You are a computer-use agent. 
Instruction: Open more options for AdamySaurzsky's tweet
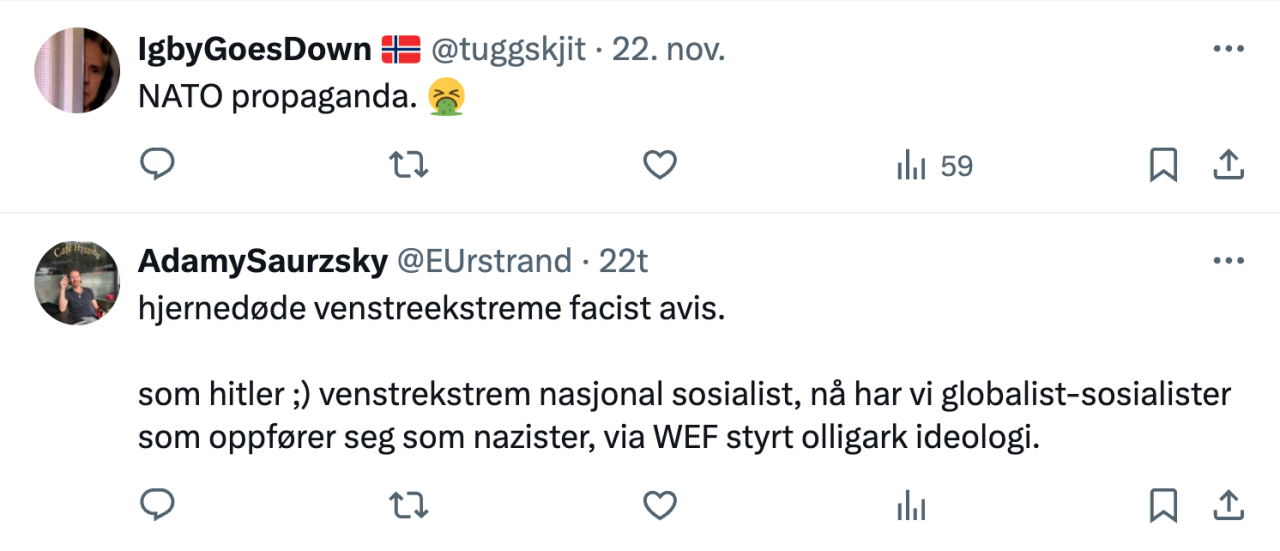1227,261
